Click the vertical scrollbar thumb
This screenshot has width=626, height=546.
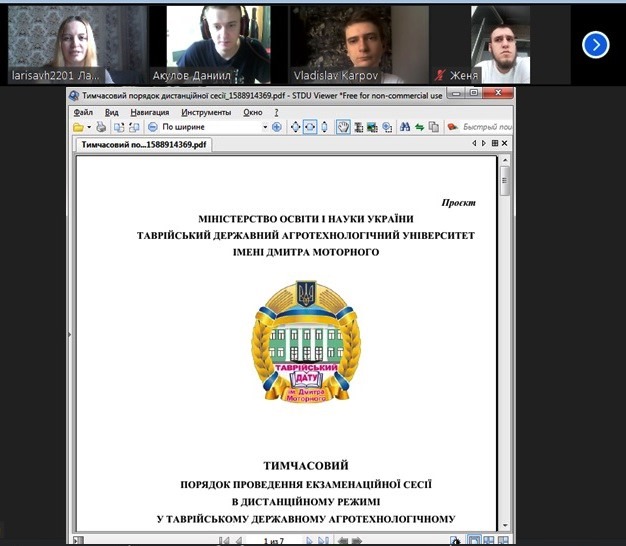(505, 181)
